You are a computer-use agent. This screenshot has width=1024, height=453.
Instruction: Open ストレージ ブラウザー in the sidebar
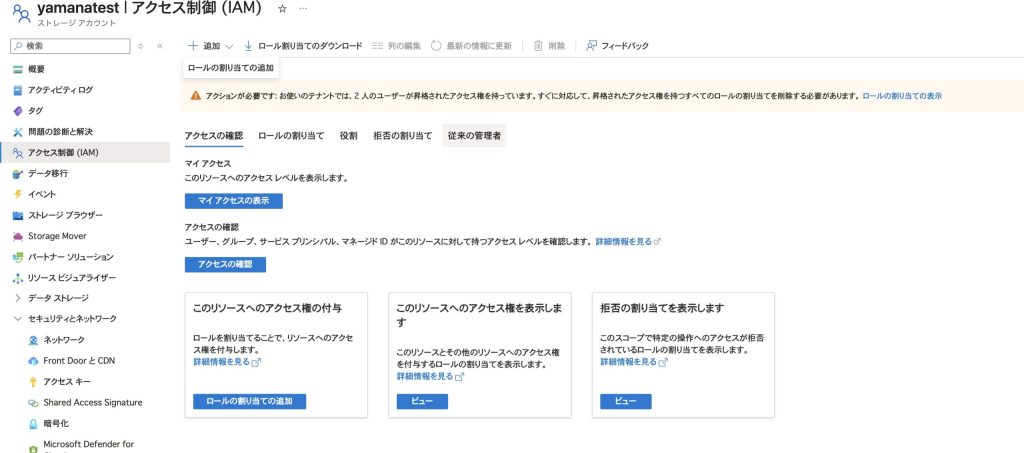tap(65, 215)
